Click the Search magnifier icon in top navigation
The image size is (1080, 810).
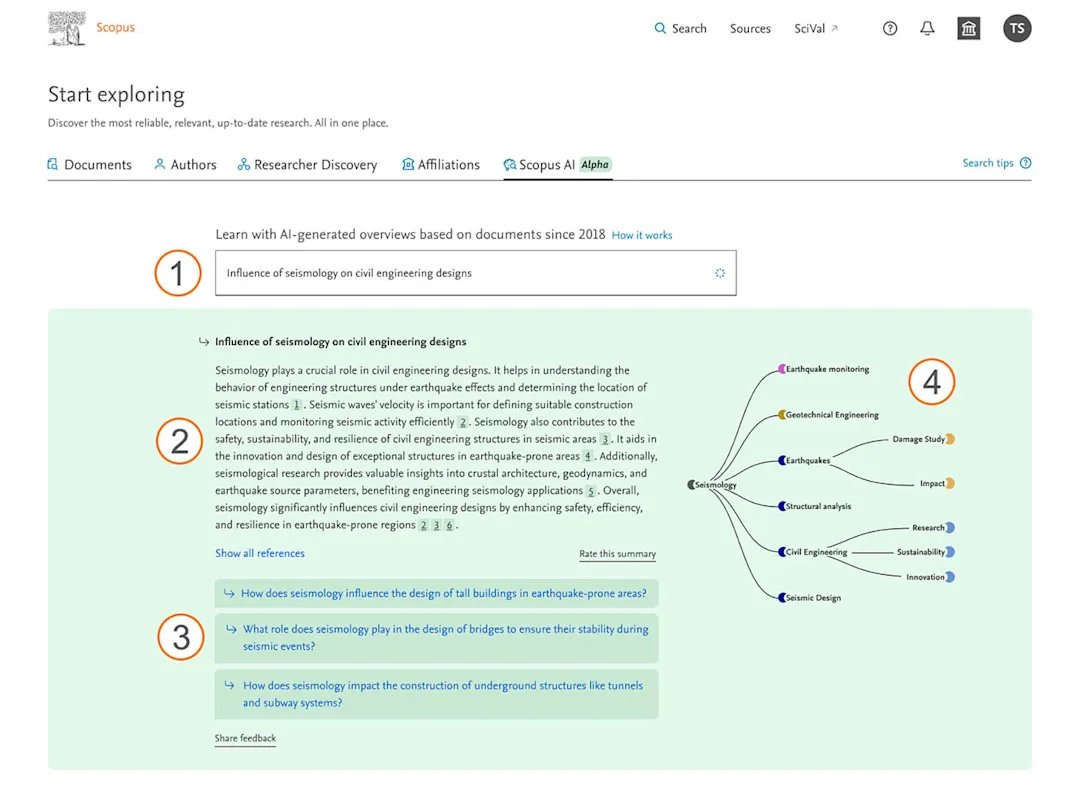click(x=660, y=28)
